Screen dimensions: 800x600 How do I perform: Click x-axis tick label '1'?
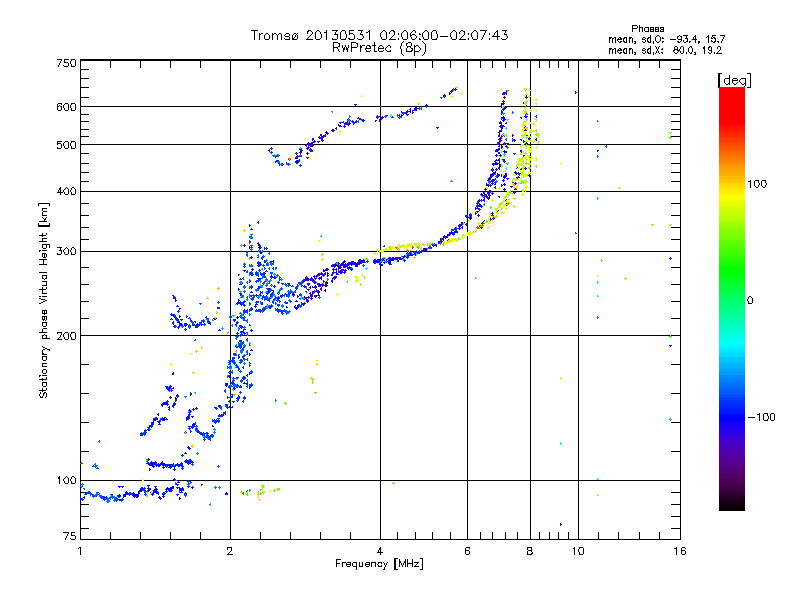coord(80,551)
